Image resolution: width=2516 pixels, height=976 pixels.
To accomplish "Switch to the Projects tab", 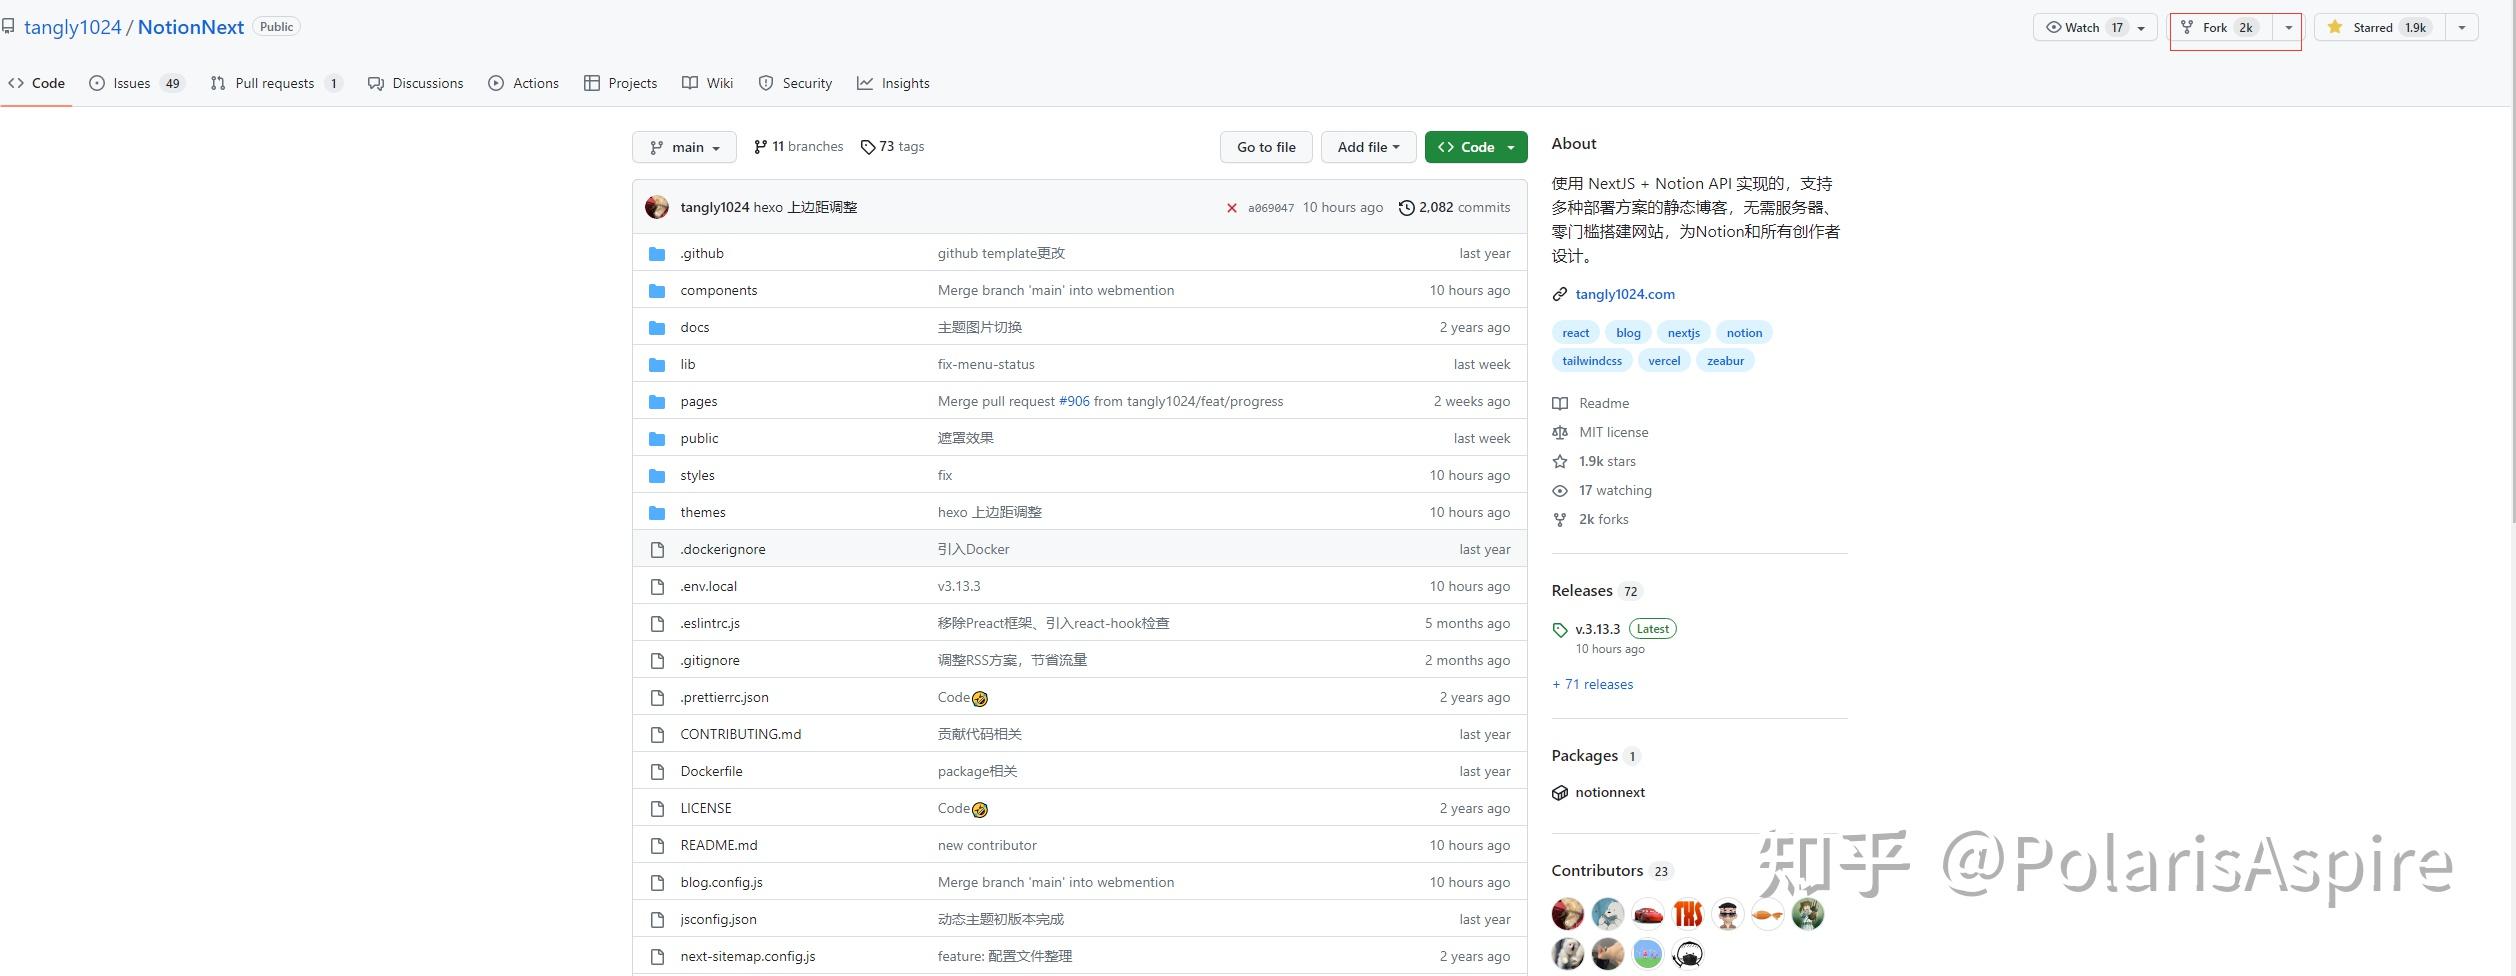I will click(621, 83).
